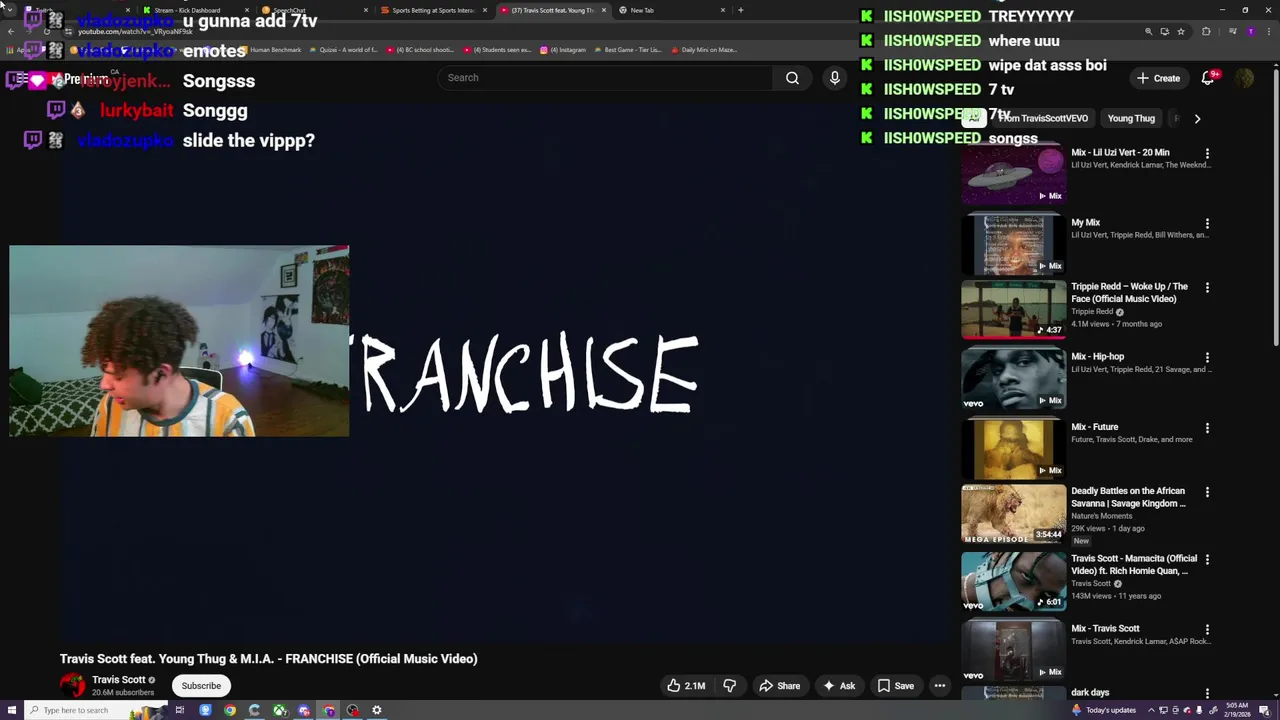Open Human Benchmark bookmark
The width and height of the screenshot is (1280, 720).
click(270, 50)
